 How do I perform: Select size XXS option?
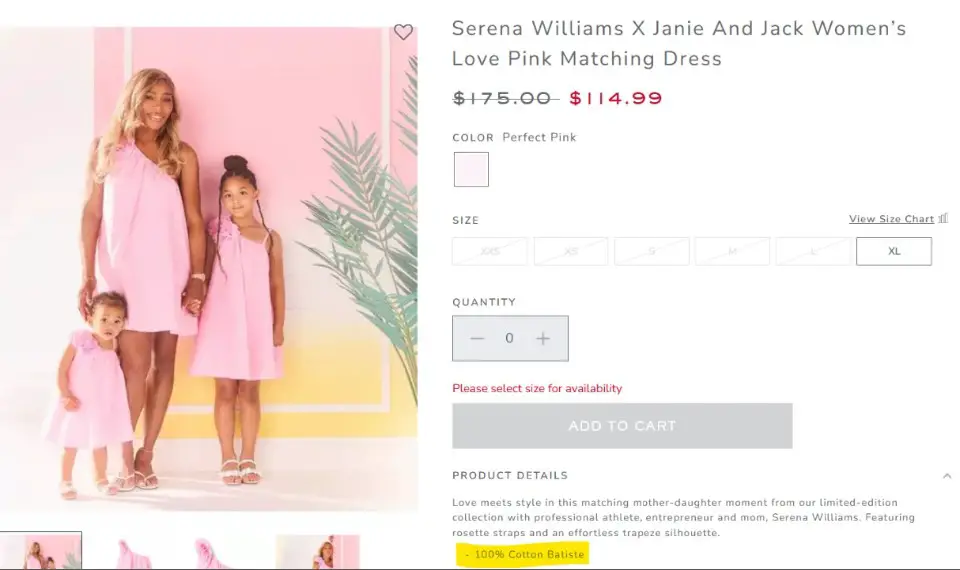point(490,251)
